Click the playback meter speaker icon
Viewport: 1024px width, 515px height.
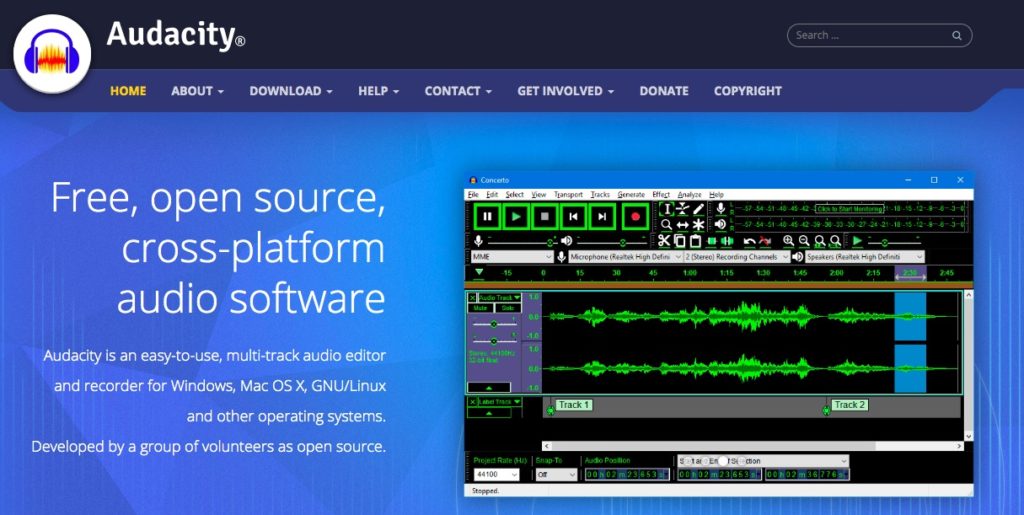(x=720, y=225)
